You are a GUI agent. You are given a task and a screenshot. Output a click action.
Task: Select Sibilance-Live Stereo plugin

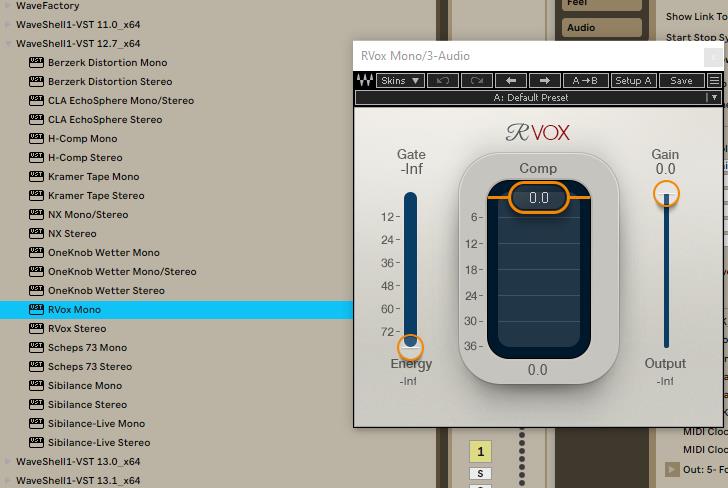point(99,443)
